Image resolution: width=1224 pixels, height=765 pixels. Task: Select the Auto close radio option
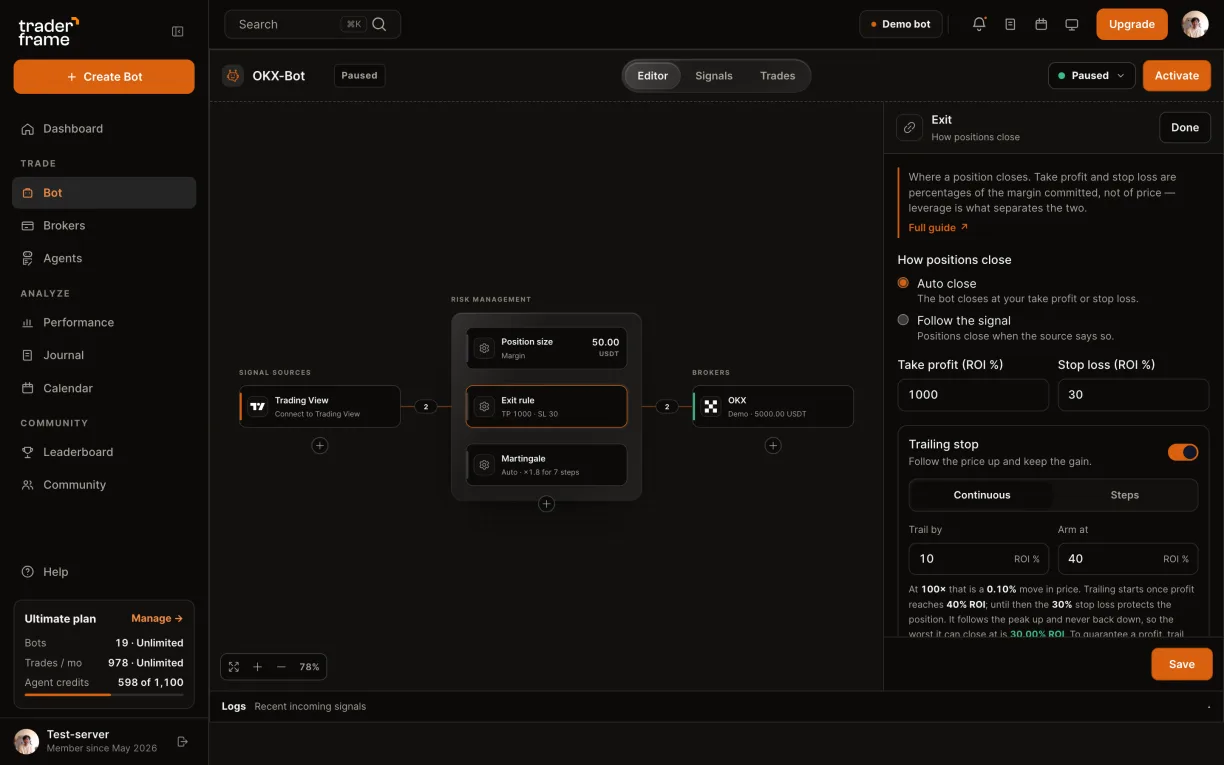point(903,283)
